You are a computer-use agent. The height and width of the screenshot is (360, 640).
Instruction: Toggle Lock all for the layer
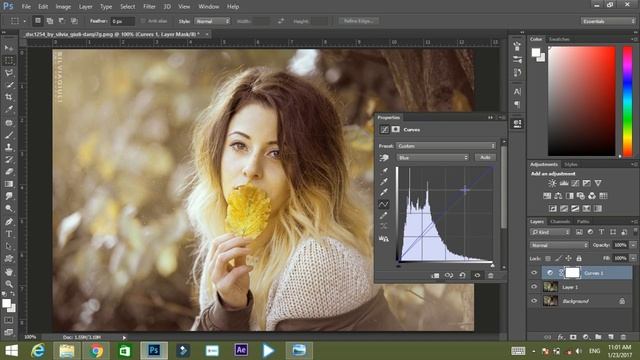579,258
